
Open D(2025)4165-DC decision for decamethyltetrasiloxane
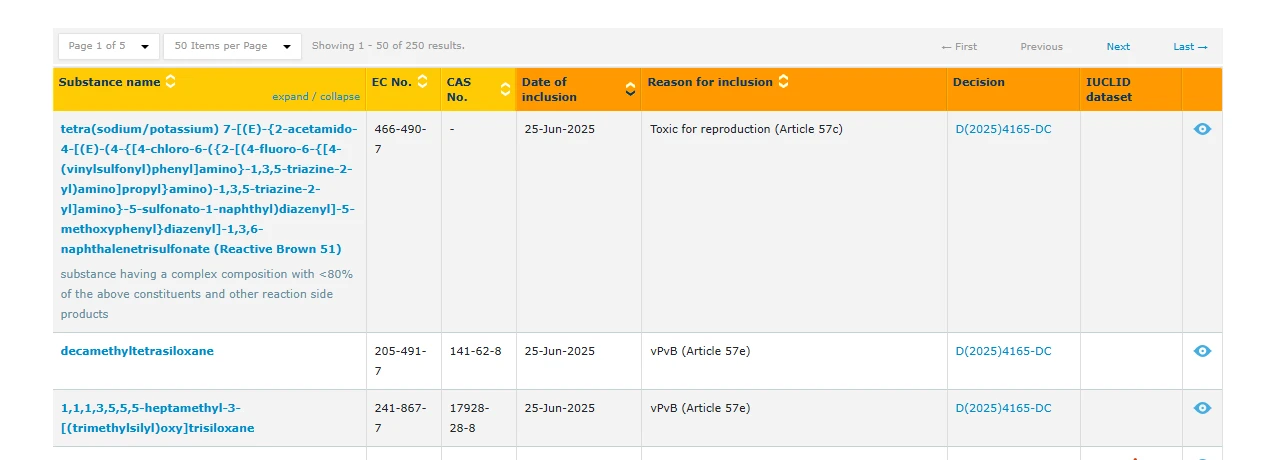click(x=1003, y=351)
